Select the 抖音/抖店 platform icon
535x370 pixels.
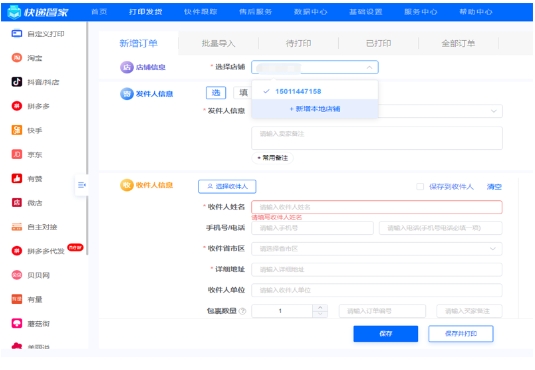(17, 82)
